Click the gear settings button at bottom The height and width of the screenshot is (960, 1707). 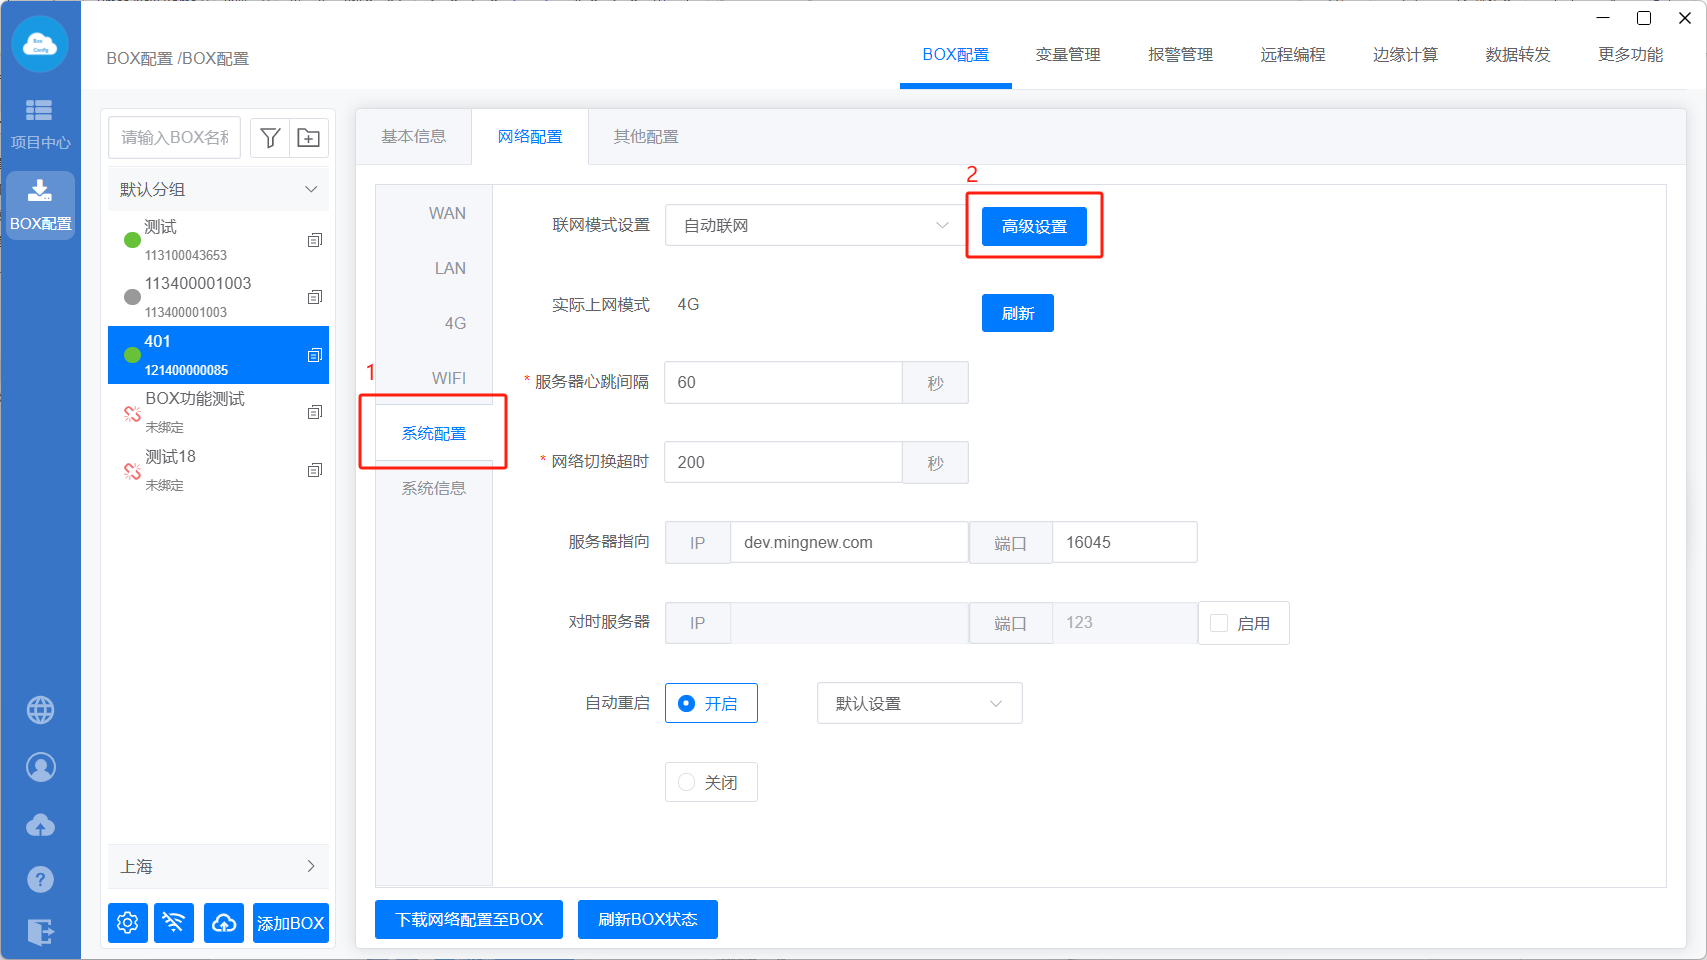point(128,922)
